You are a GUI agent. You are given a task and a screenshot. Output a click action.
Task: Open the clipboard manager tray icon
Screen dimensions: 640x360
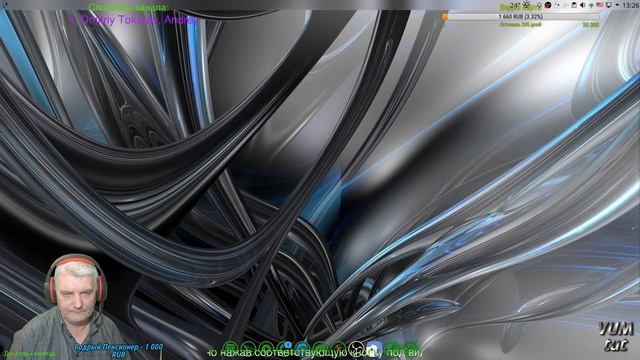pos(574,5)
